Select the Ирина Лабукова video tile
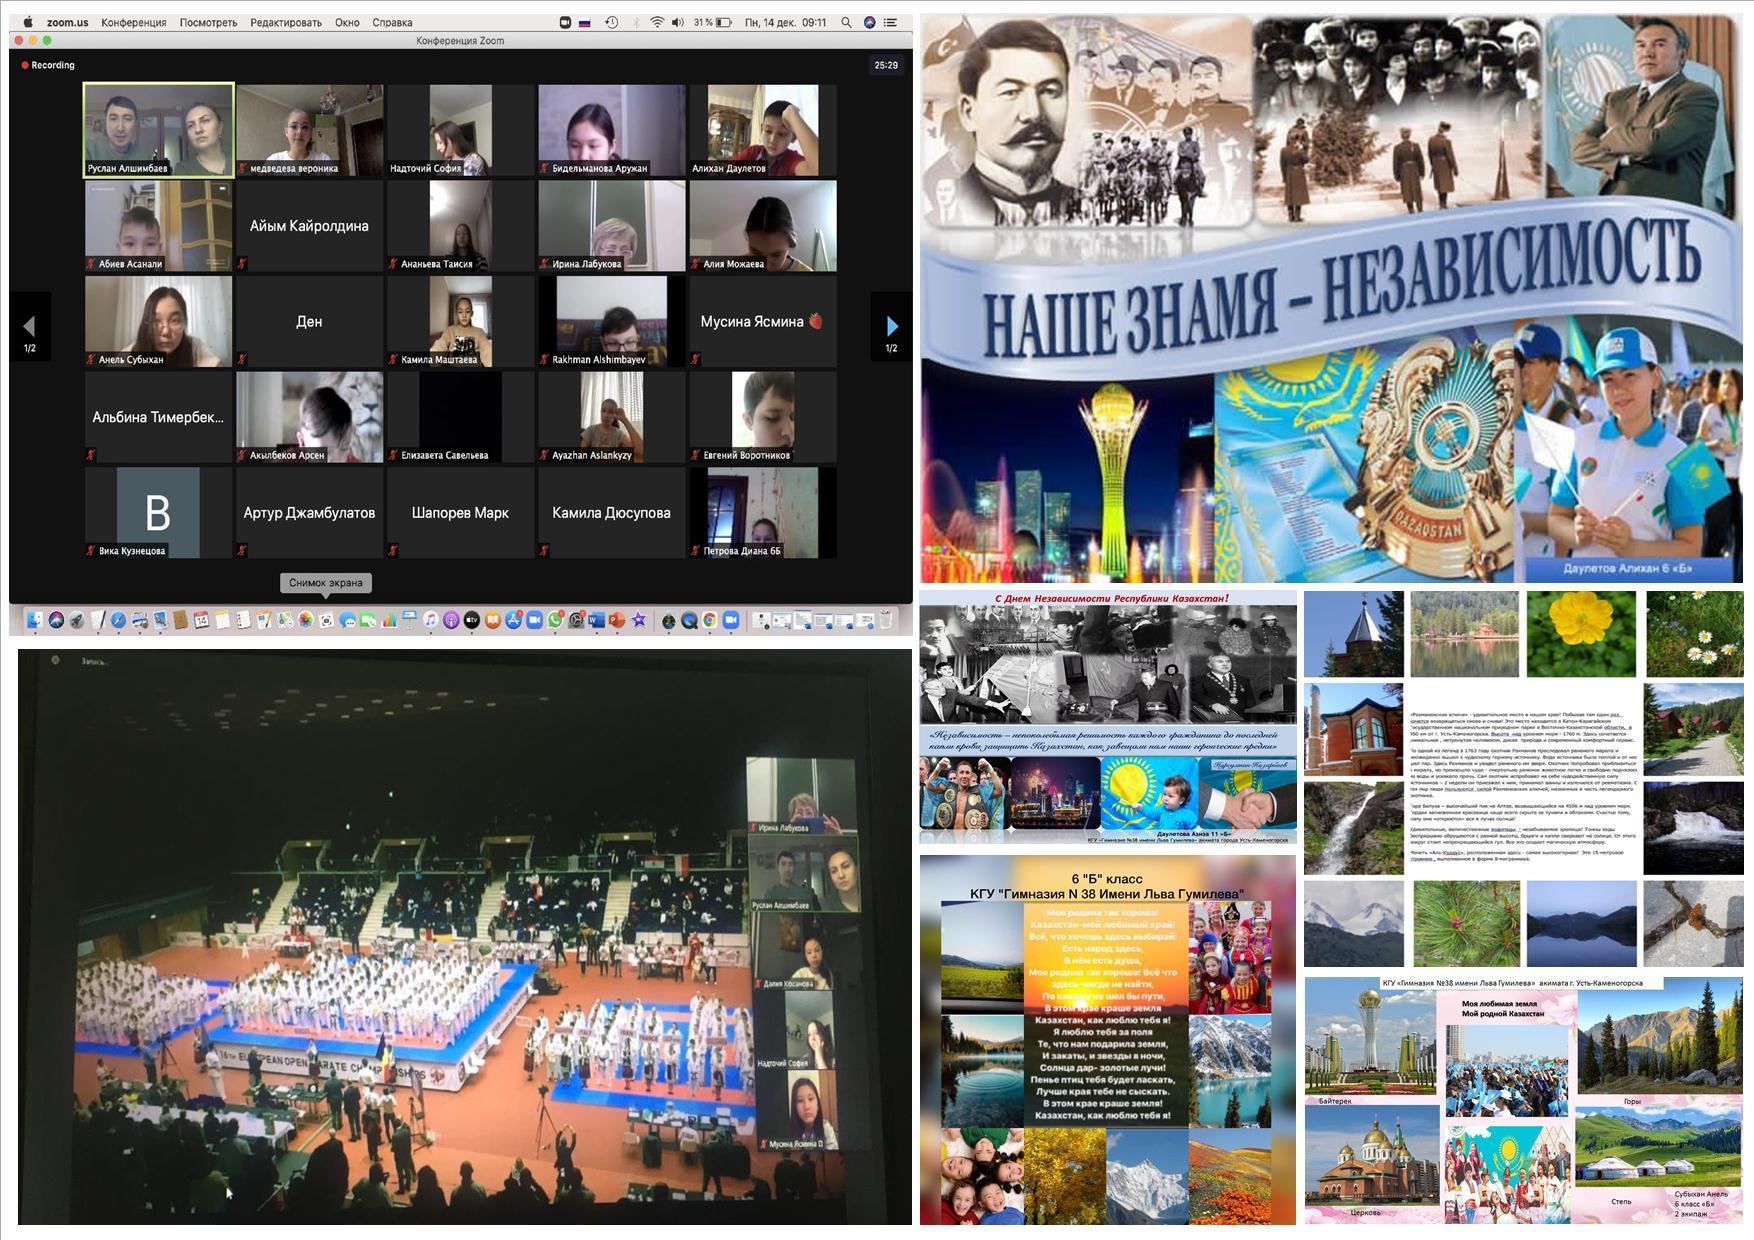The image size is (1754, 1240). click(611, 226)
